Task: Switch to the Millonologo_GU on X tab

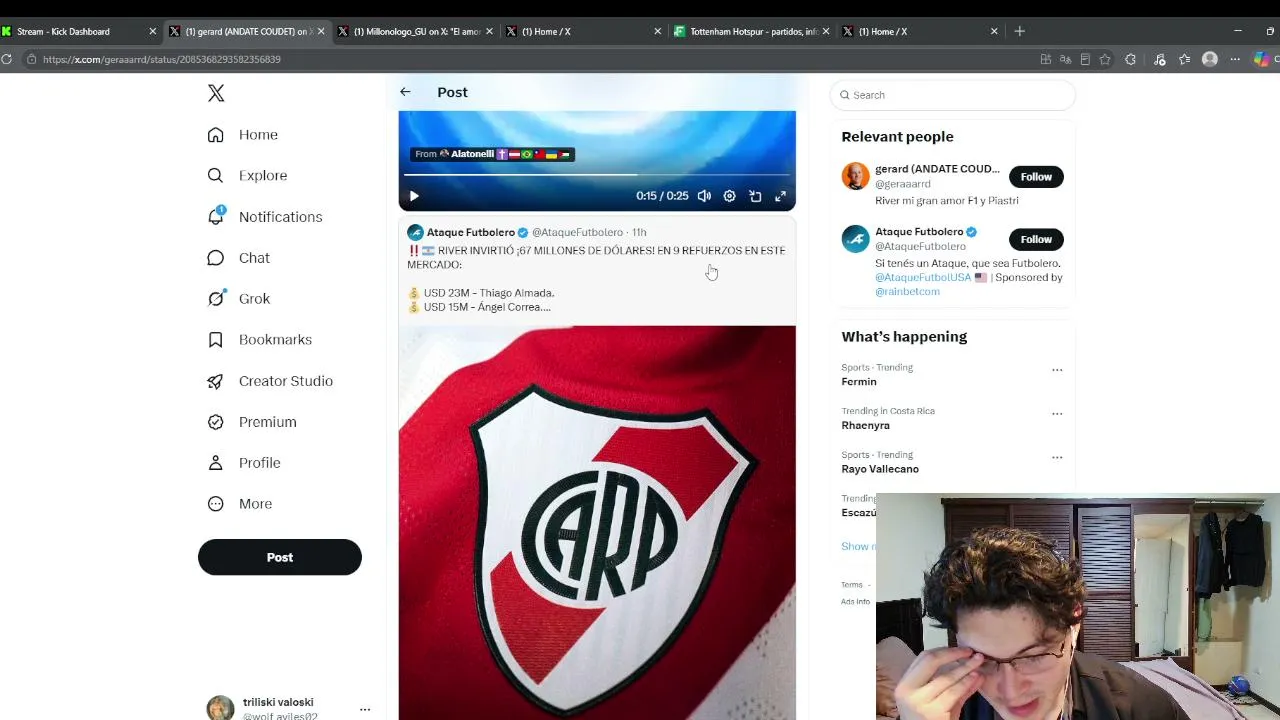Action: point(416,32)
